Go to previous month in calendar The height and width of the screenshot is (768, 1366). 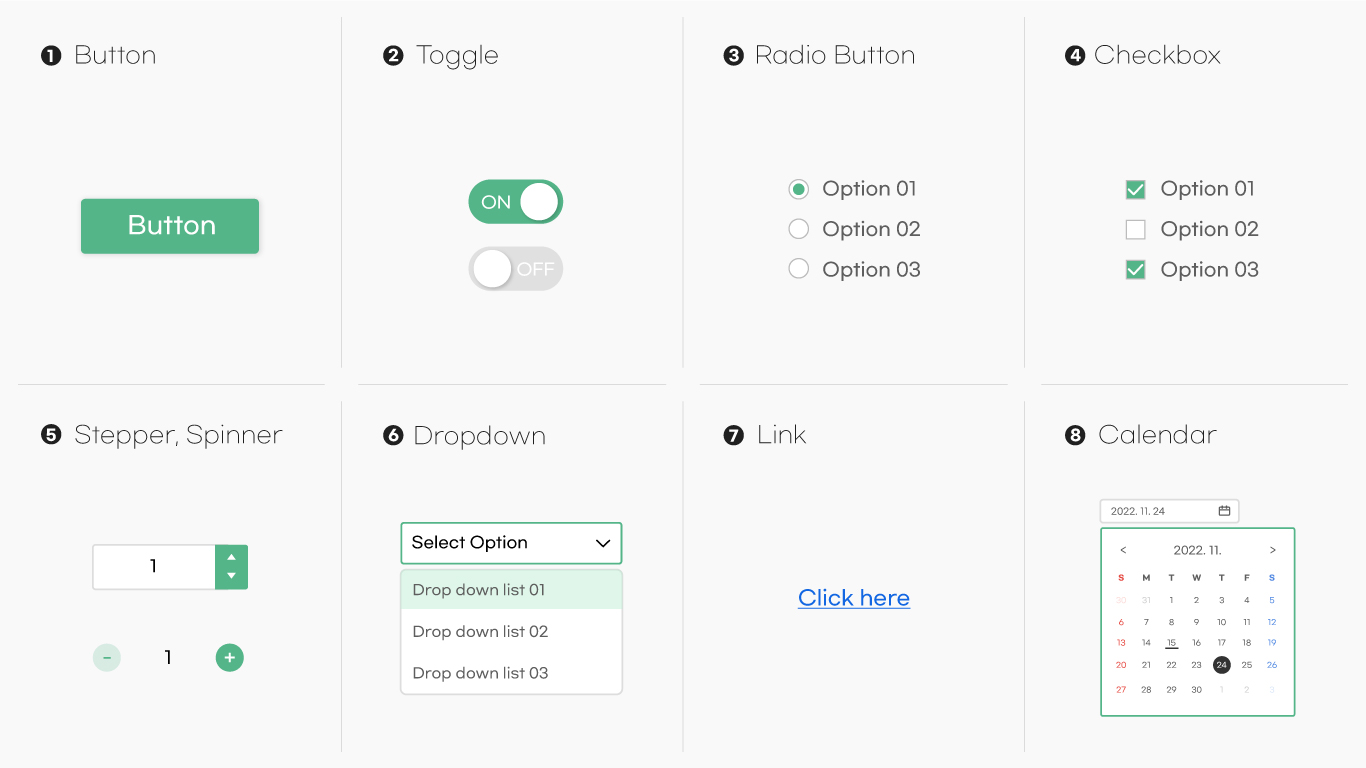pos(1123,550)
